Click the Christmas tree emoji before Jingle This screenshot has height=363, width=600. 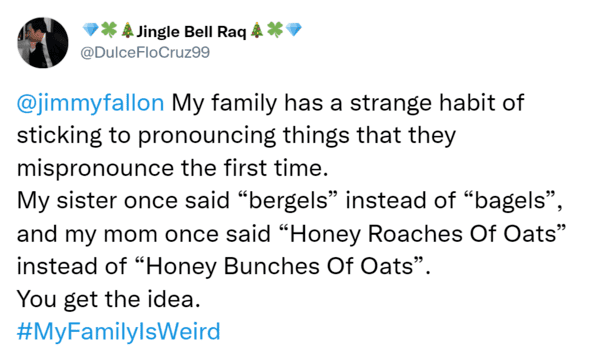click(x=127, y=30)
